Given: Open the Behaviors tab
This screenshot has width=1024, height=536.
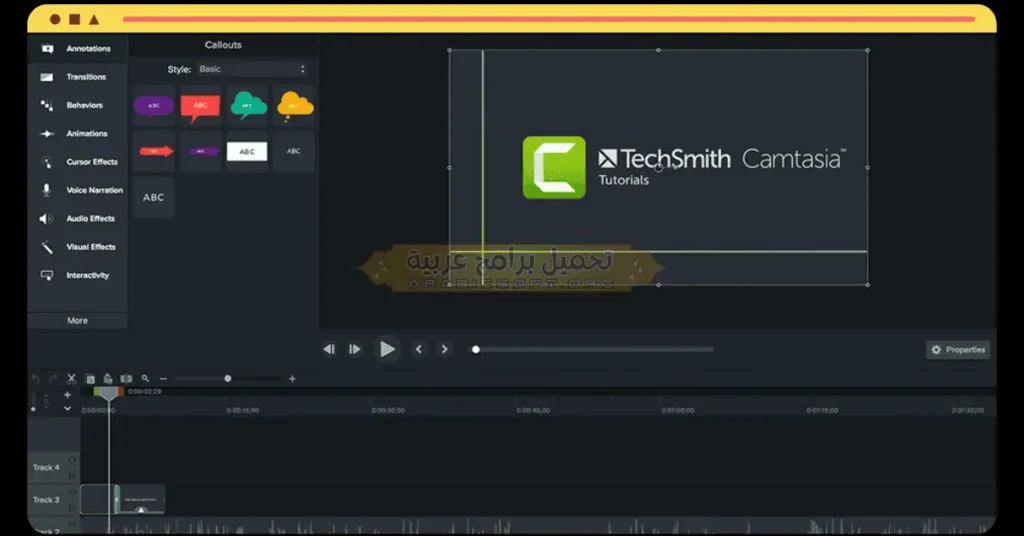Looking at the screenshot, I should (77, 105).
